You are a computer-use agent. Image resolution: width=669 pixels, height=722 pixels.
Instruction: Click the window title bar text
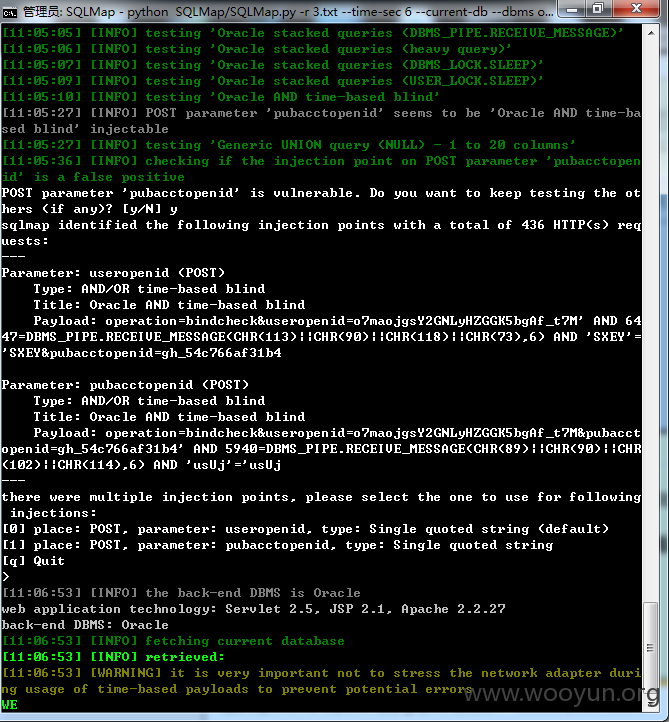pos(288,12)
